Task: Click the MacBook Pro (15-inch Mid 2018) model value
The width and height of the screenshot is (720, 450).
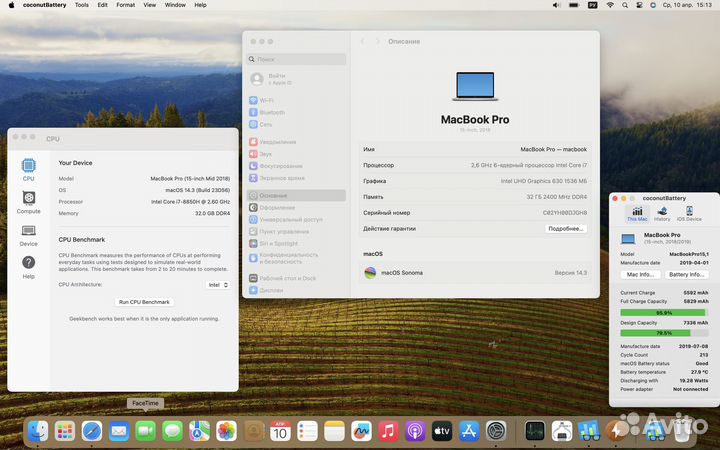Action: click(190, 179)
